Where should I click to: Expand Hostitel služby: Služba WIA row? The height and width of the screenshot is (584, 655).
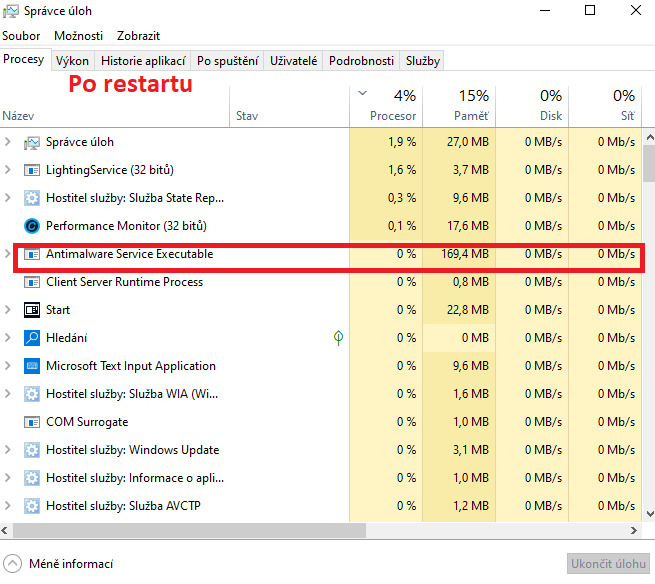tap(8, 394)
